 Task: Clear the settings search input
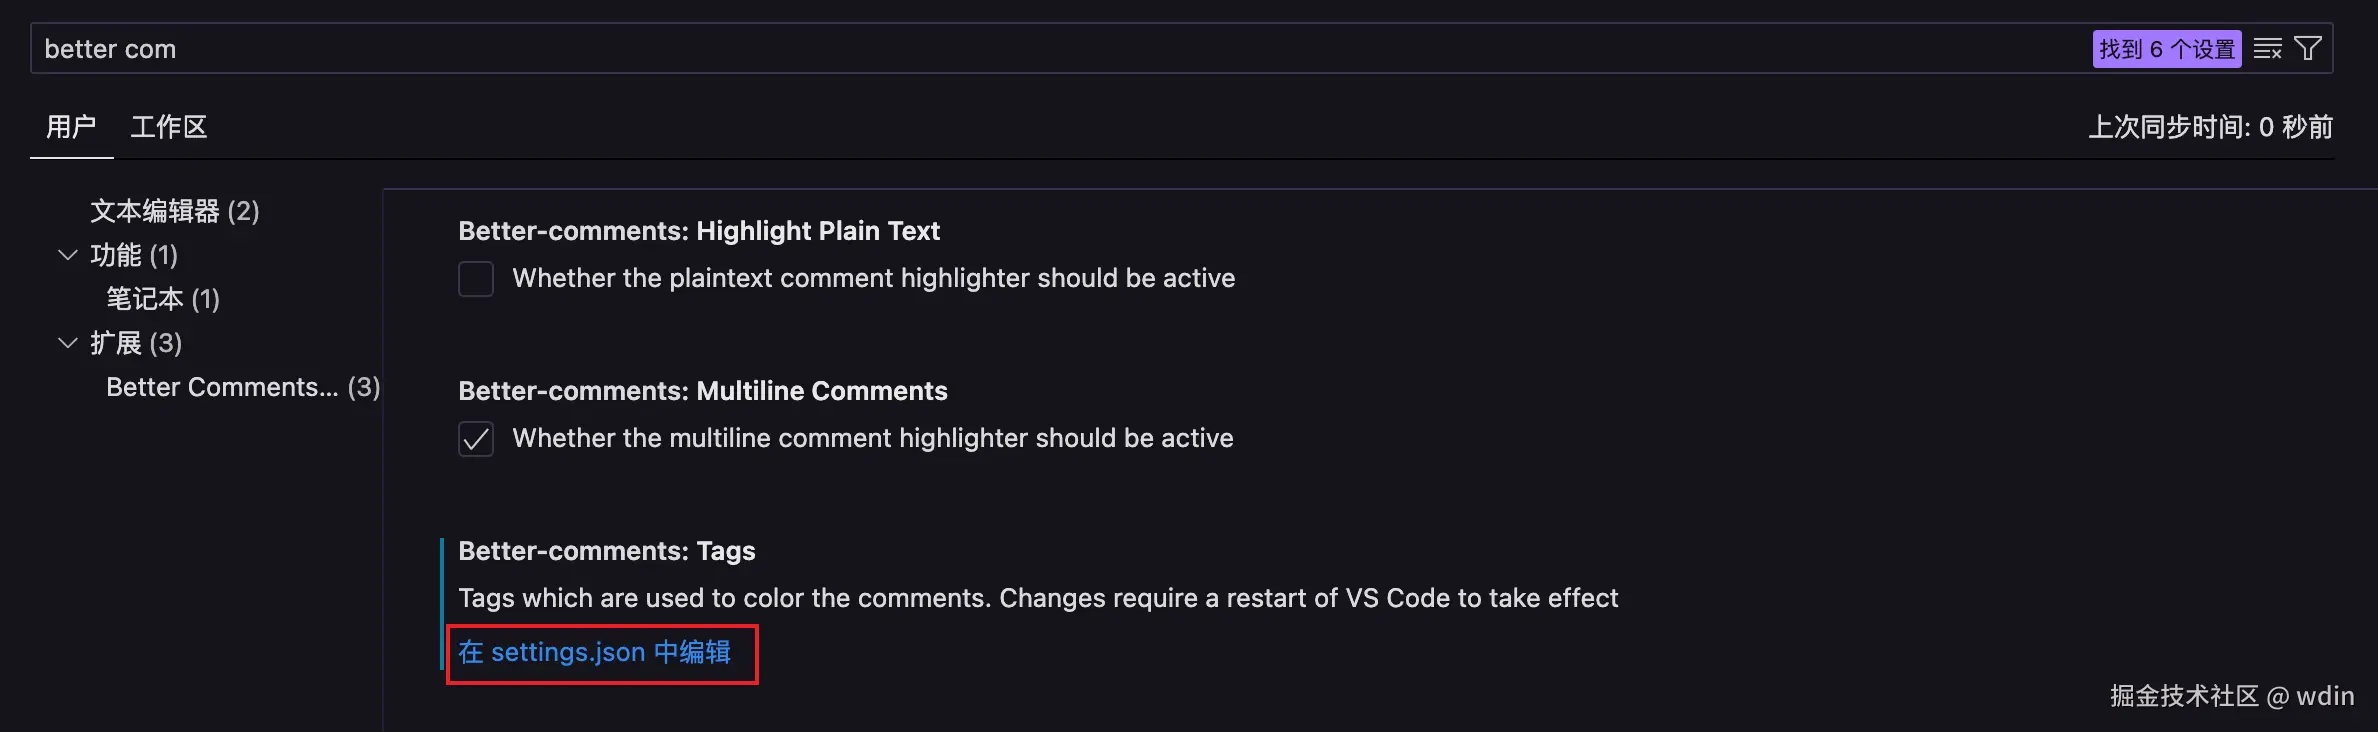[x=2267, y=49]
